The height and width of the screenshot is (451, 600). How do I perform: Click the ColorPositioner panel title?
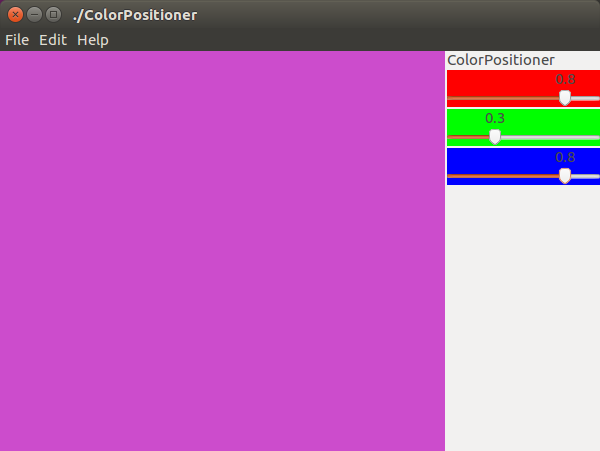[501, 60]
